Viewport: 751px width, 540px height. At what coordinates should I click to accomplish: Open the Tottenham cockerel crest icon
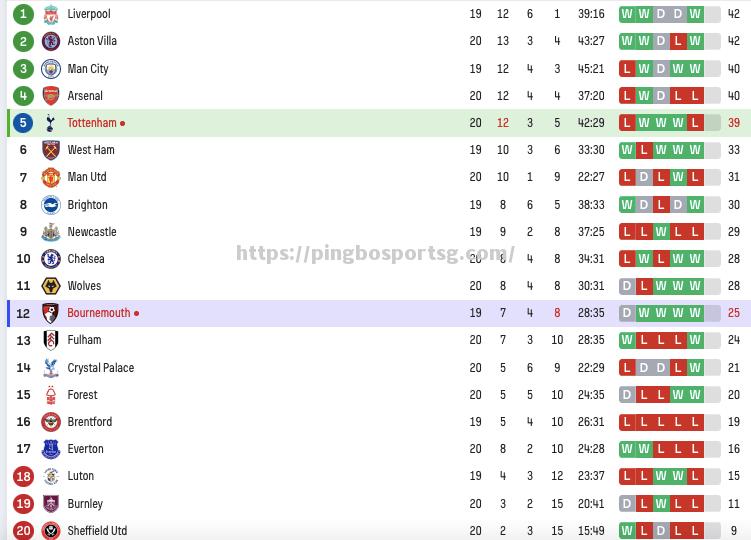(x=50, y=123)
